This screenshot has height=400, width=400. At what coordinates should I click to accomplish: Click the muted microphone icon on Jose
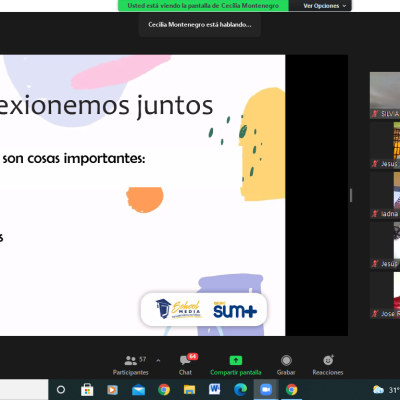375,314
